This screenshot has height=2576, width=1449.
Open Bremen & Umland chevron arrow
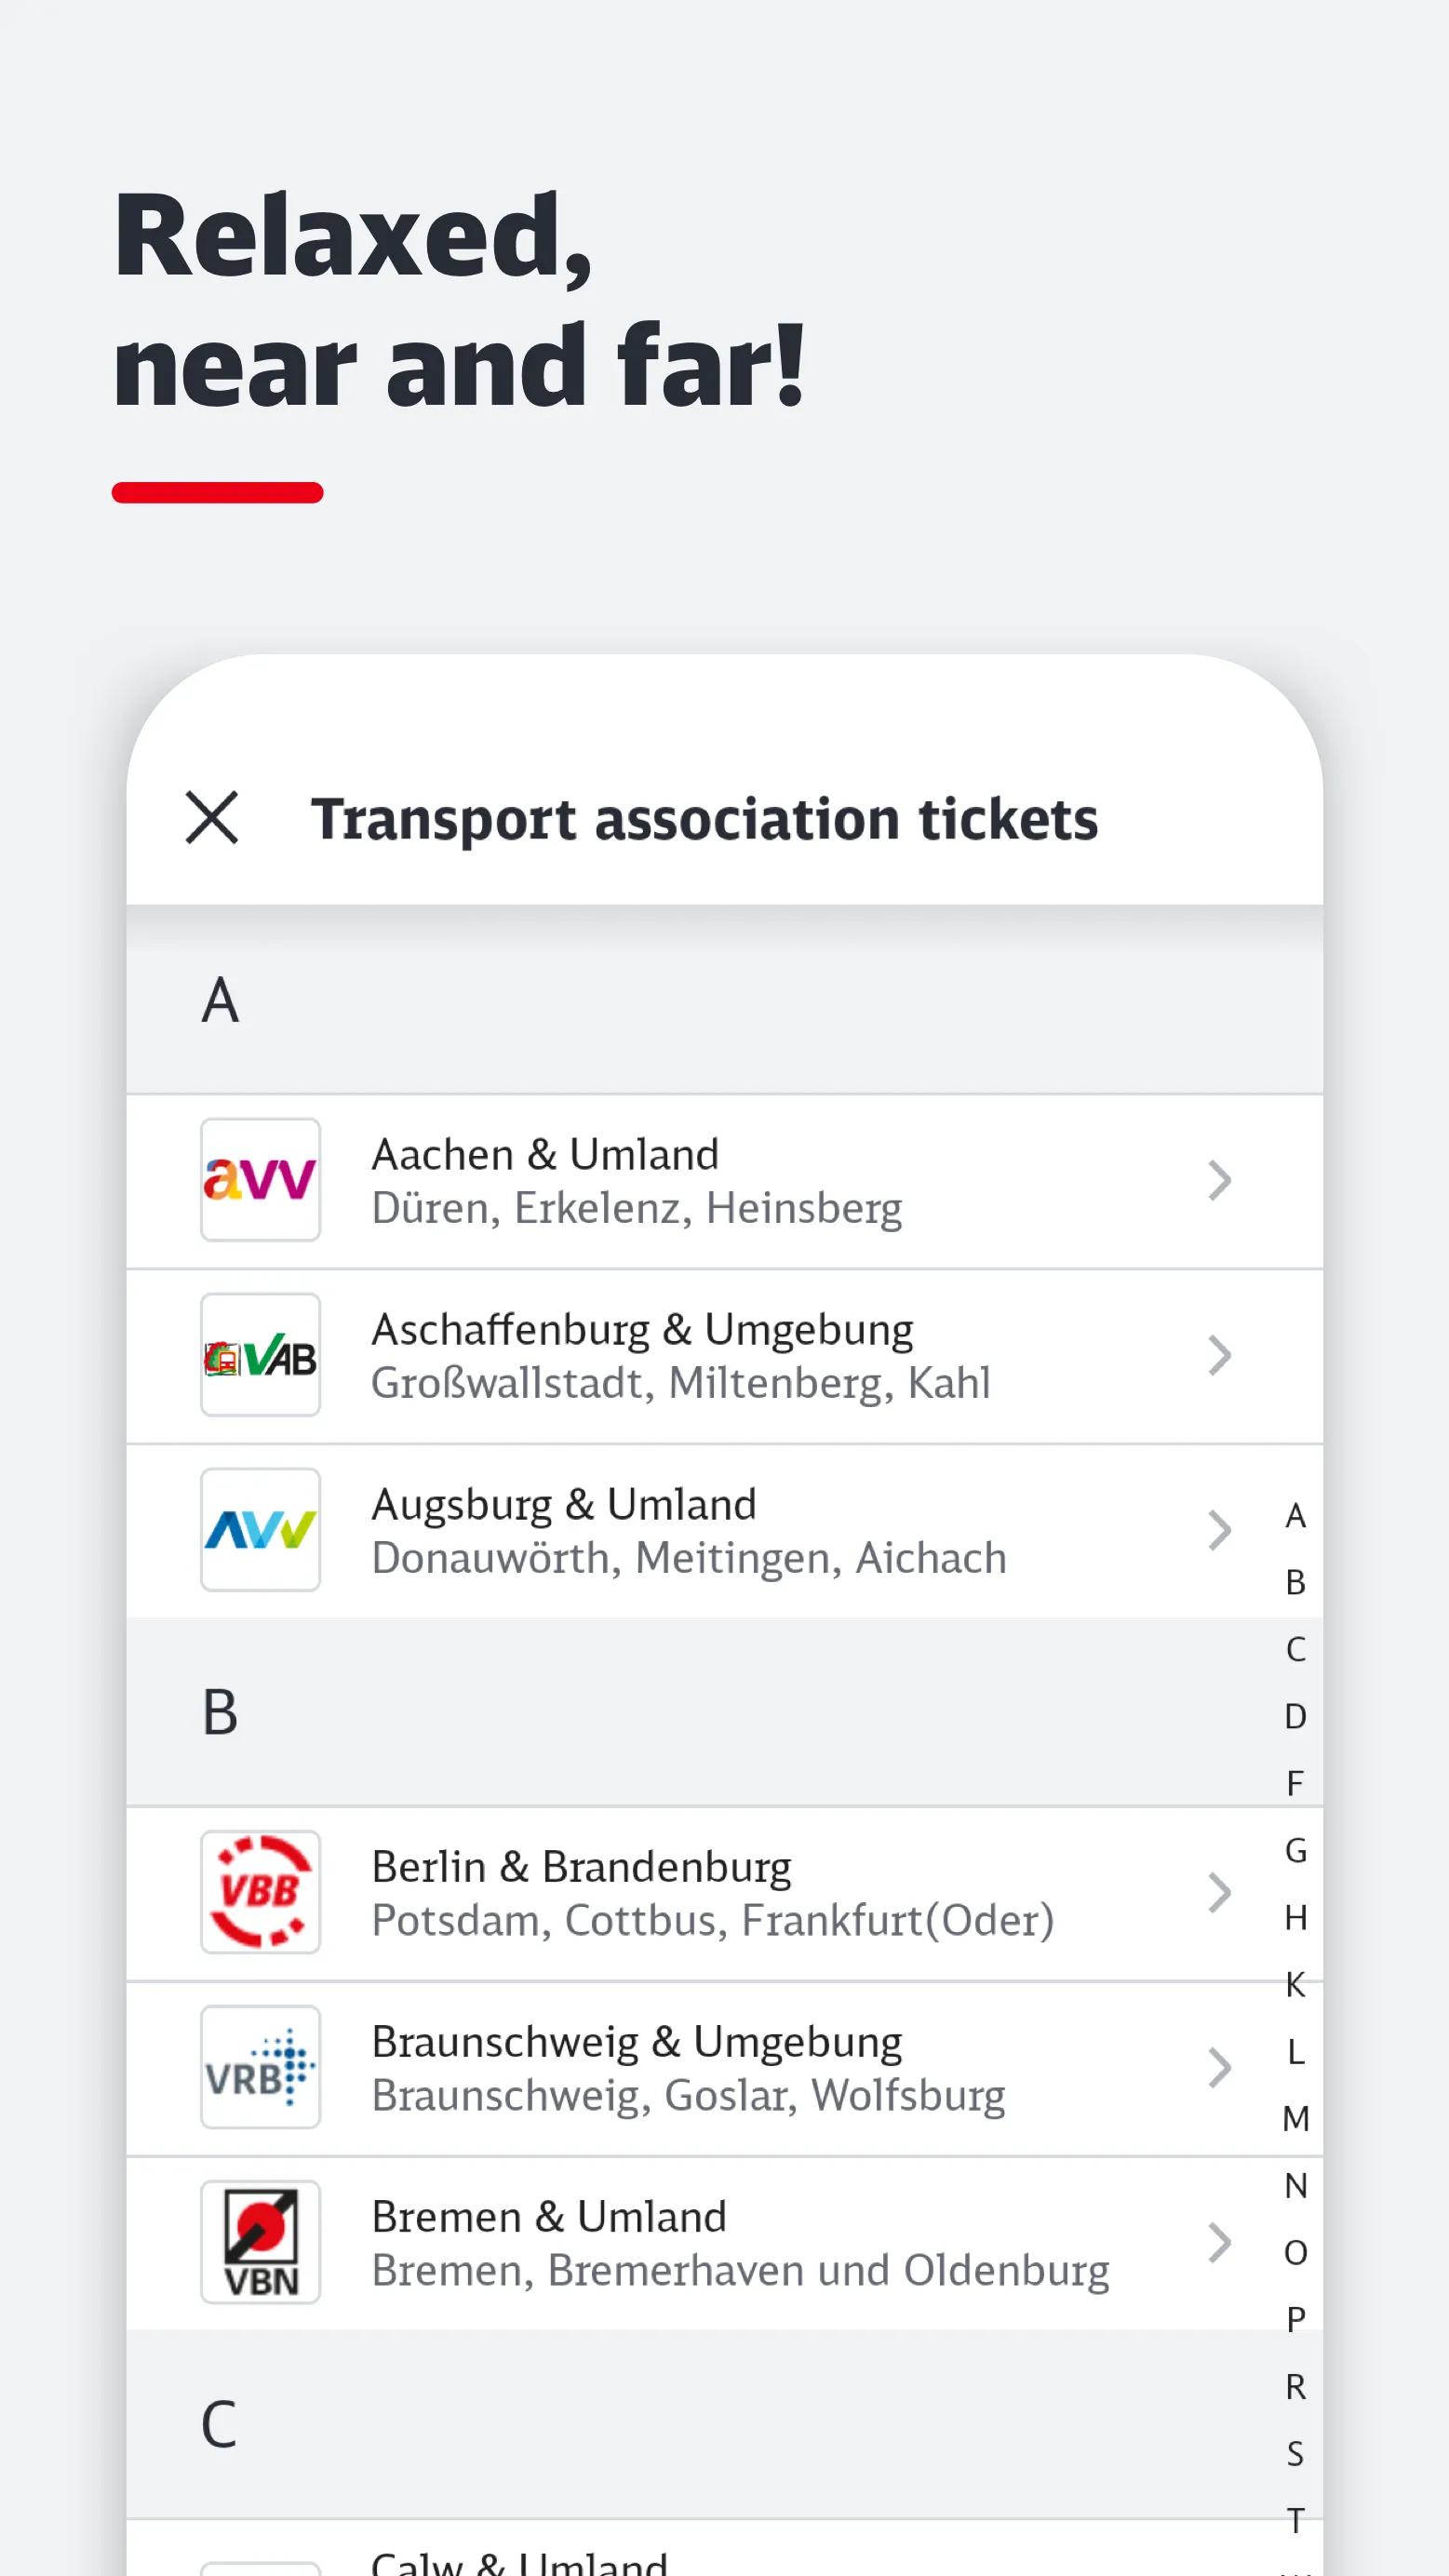click(1219, 2242)
